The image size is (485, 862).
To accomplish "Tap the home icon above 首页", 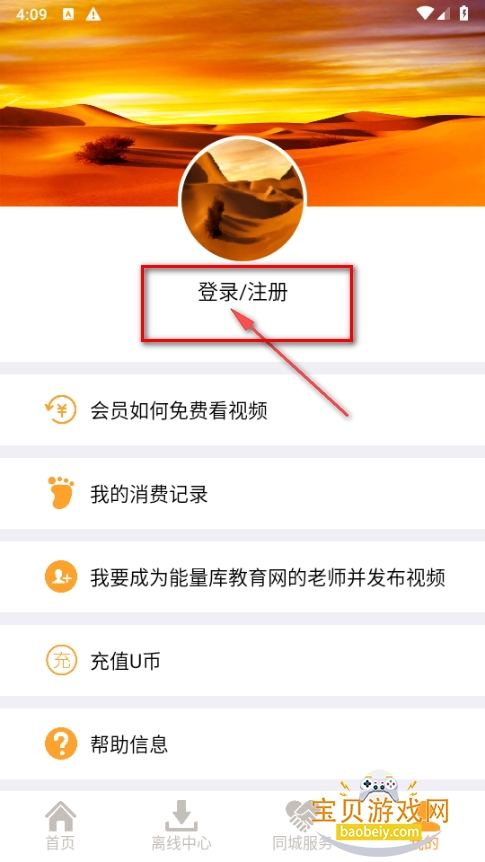I will tap(60, 816).
